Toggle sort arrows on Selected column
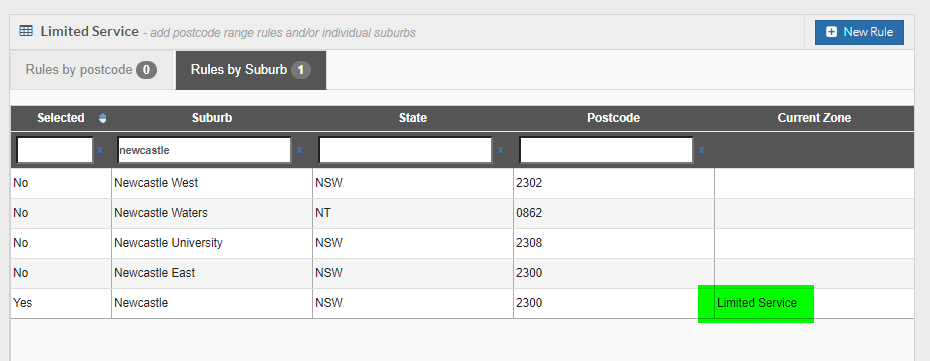Viewport: 930px width, 361px height. [x=102, y=118]
